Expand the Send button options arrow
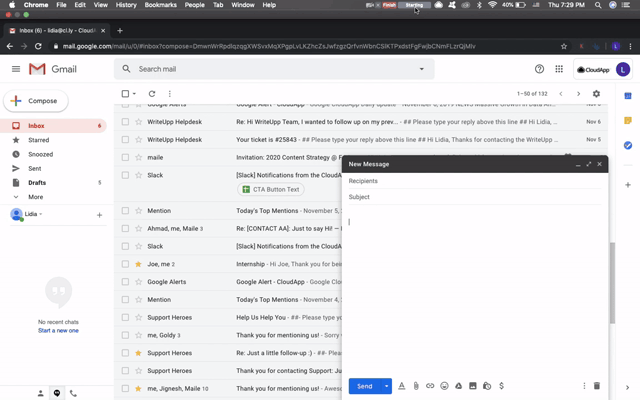Image resolution: width=640 pixels, height=400 pixels. point(387,386)
